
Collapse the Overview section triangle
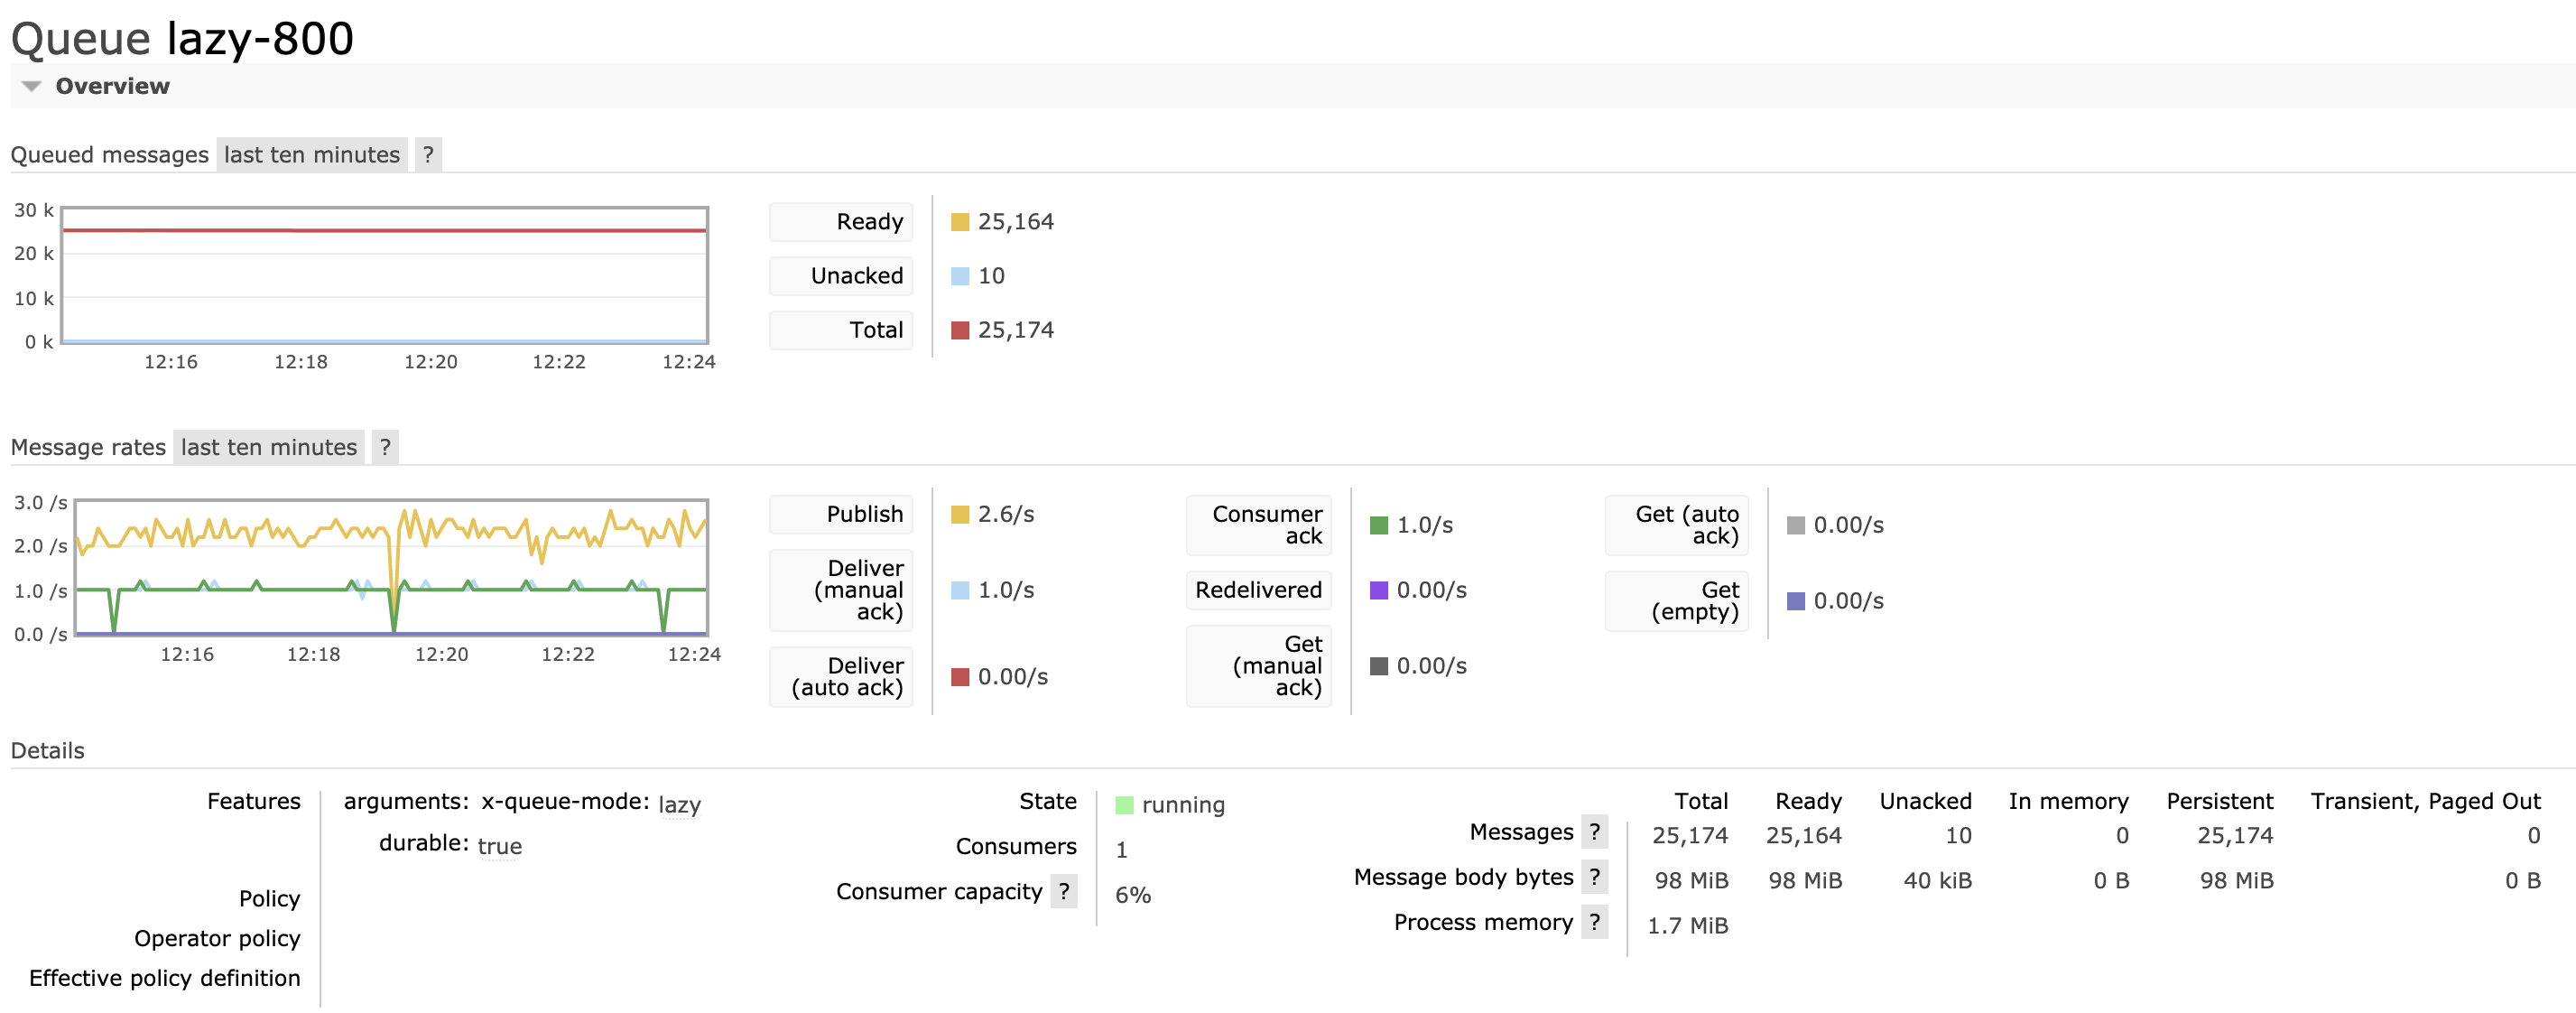coord(32,87)
